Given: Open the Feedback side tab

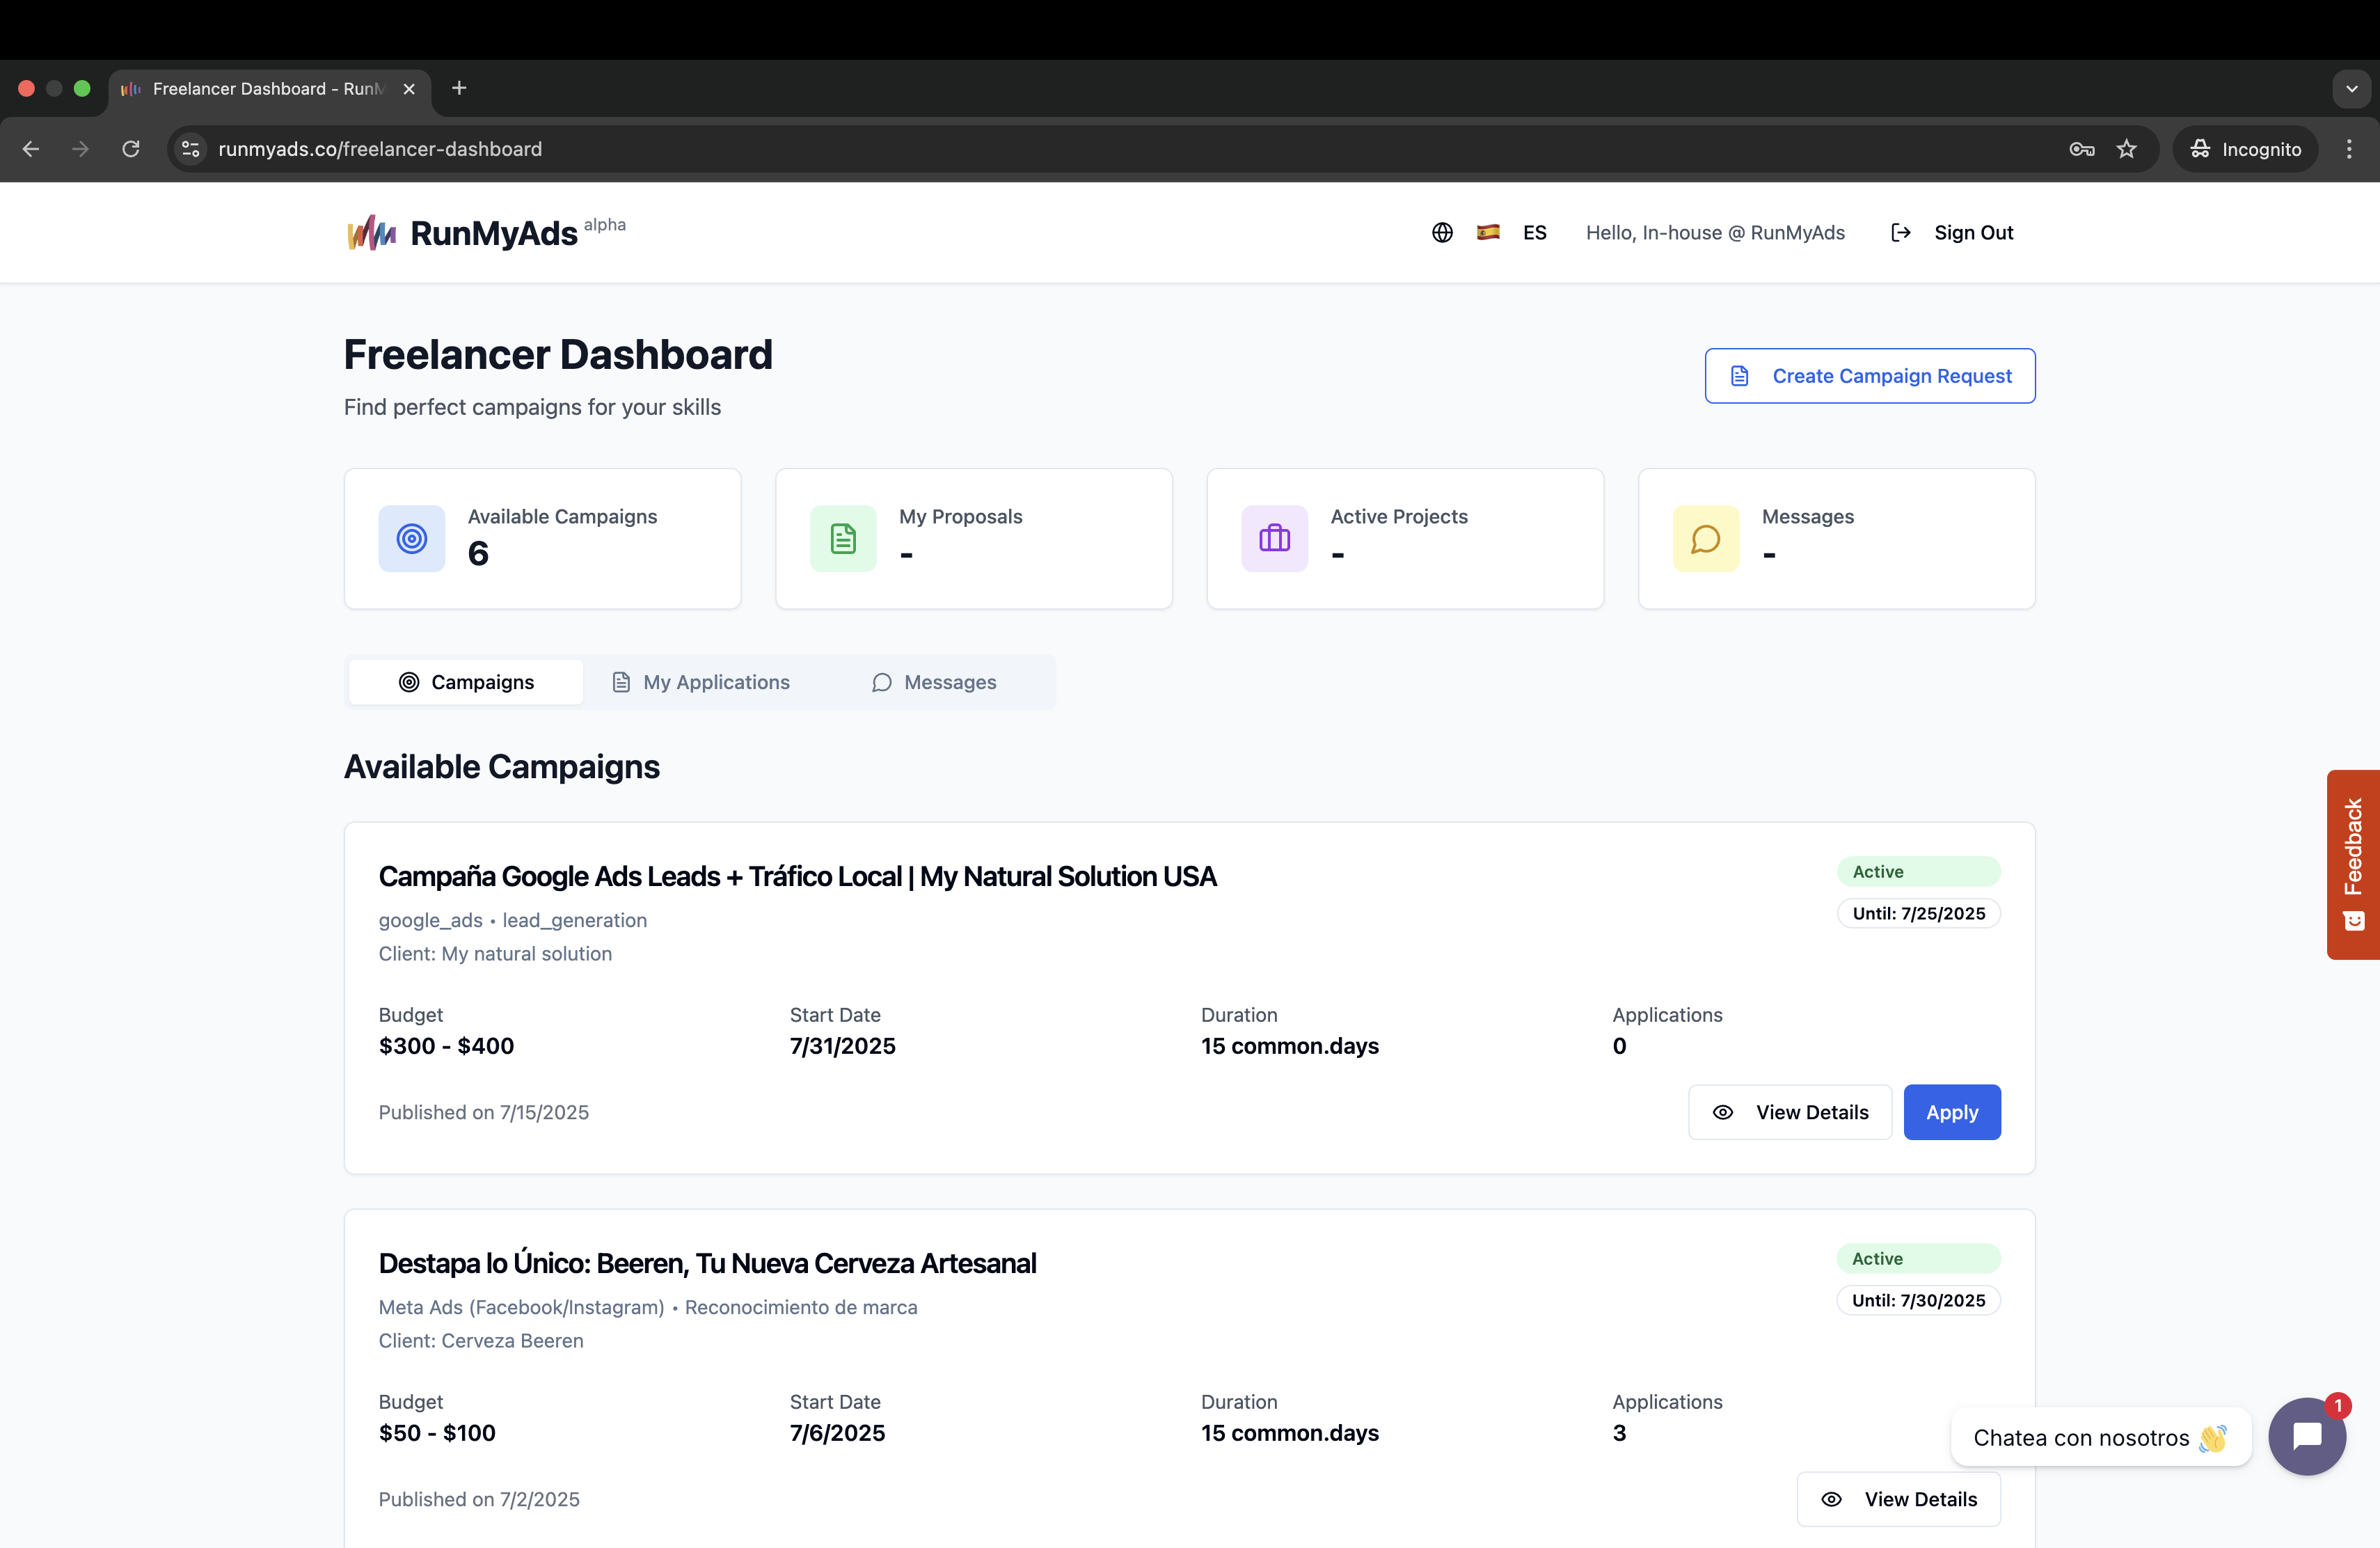Looking at the screenshot, I should tap(2353, 864).
